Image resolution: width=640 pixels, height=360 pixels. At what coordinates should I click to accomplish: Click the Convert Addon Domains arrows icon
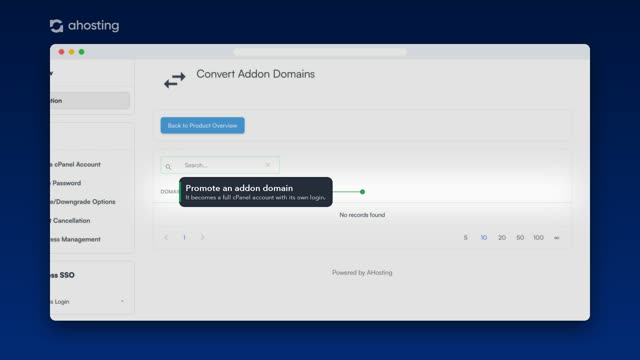coord(175,80)
